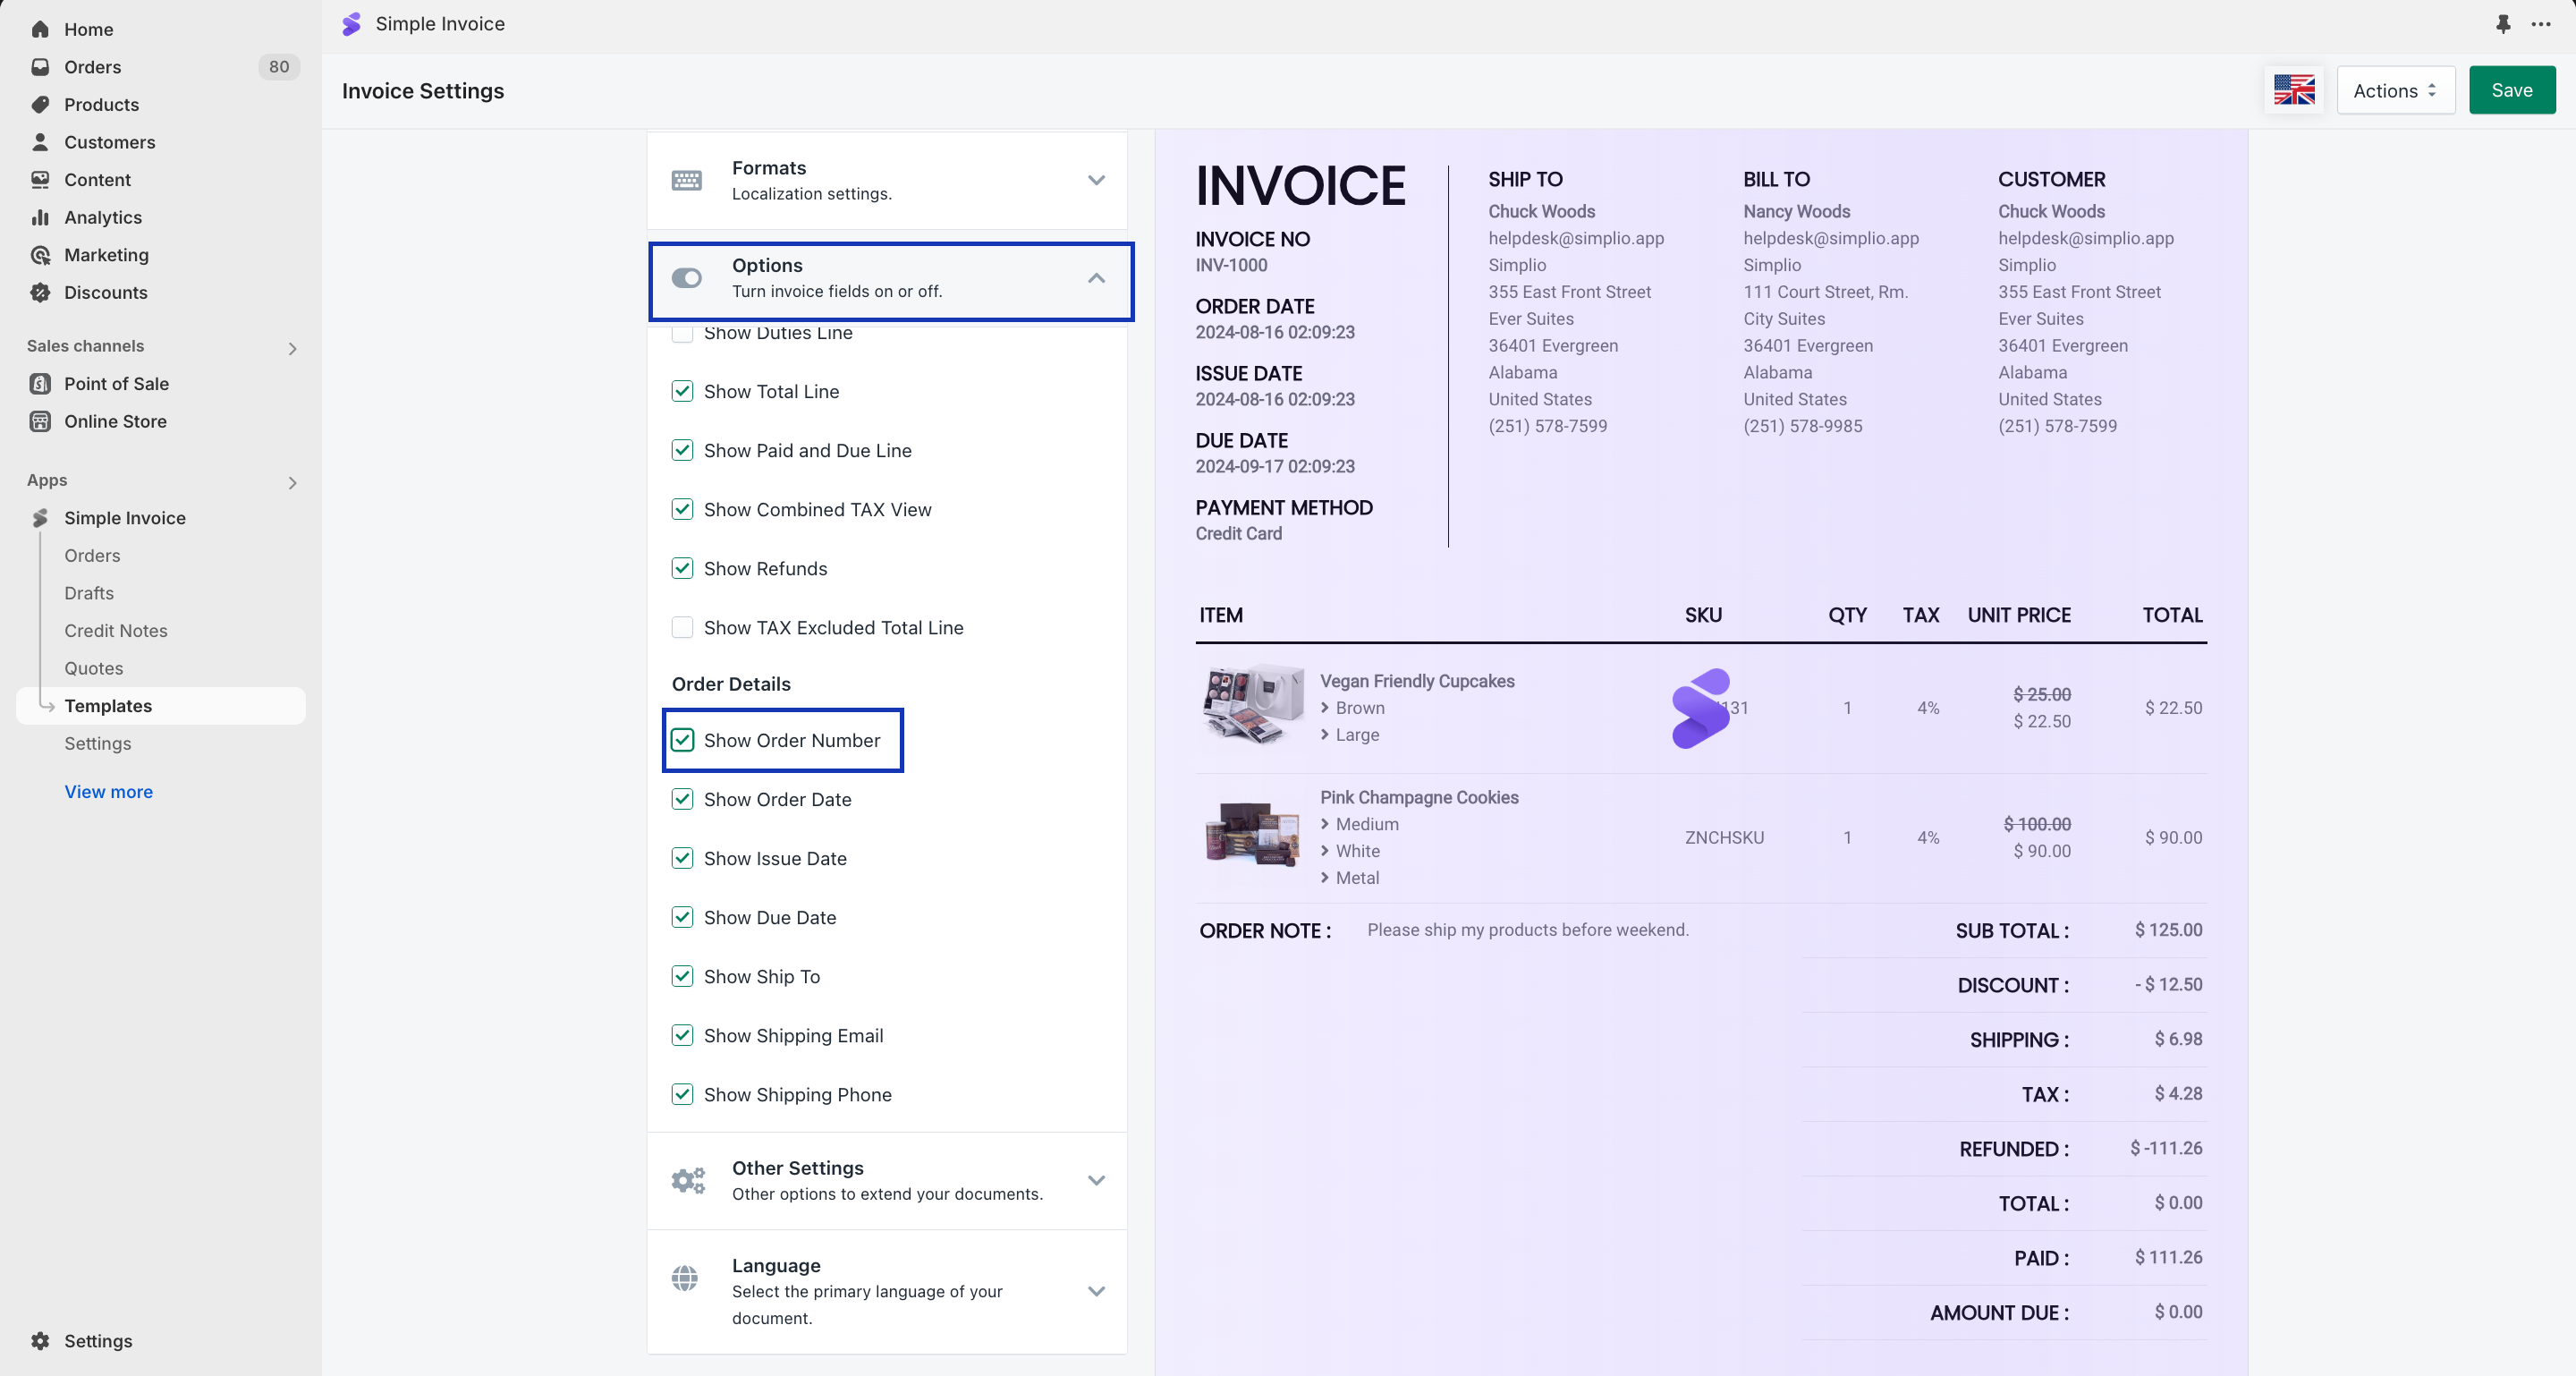The height and width of the screenshot is (1376, 2576).
Task: Click the Point of Sale icon
Action: (40, 384)
